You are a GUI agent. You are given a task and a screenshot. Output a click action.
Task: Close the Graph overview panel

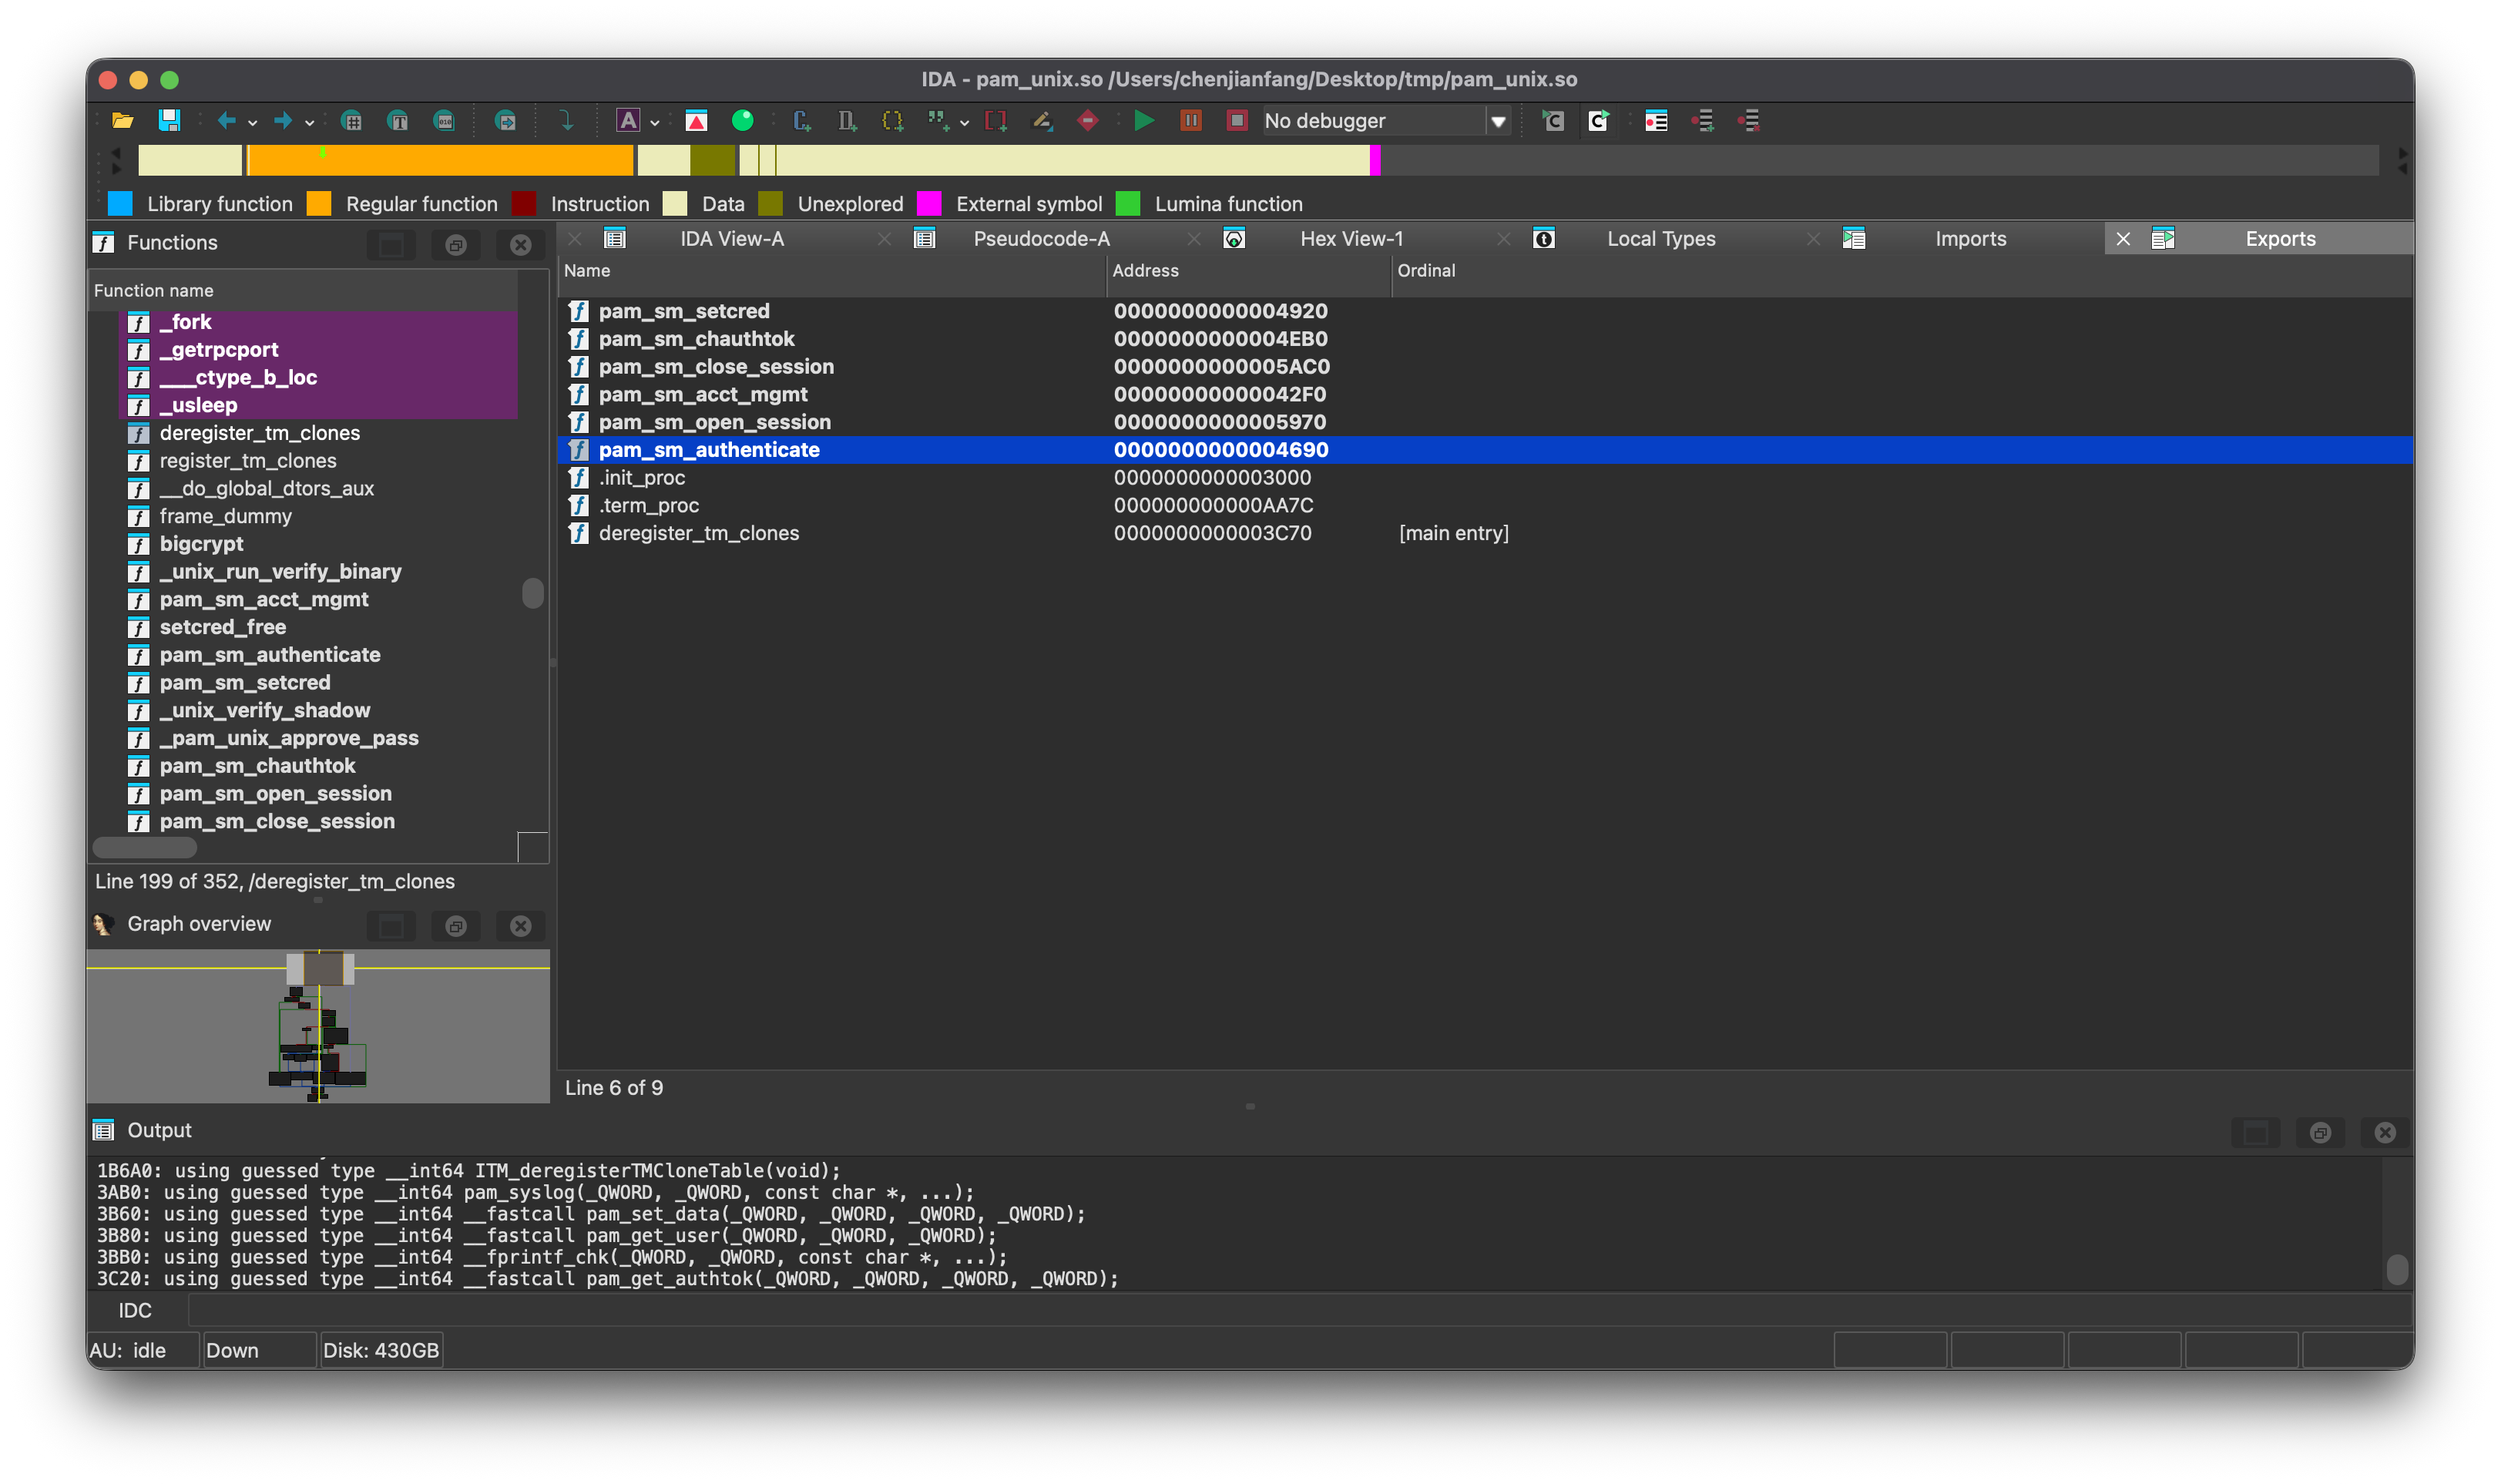pos(521,926)
